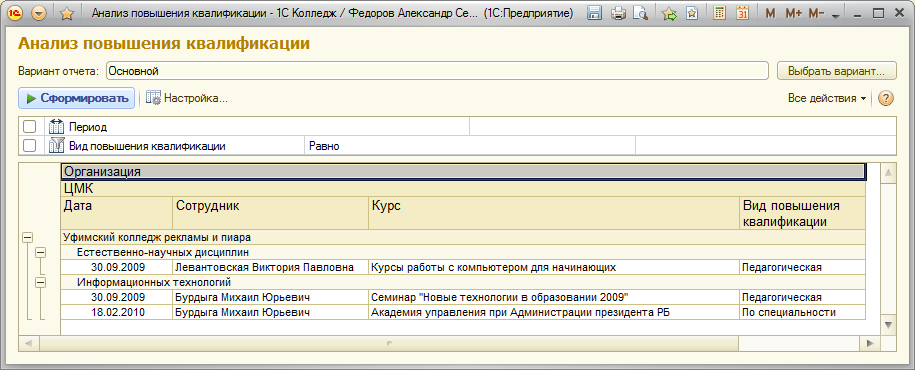Image resolution: width=915 pixels, height=370 pixels.
Task: Click Бурдыга Михаил Юрьевич in seminar row
Action: pyautogui.click(x=271, y=297)
